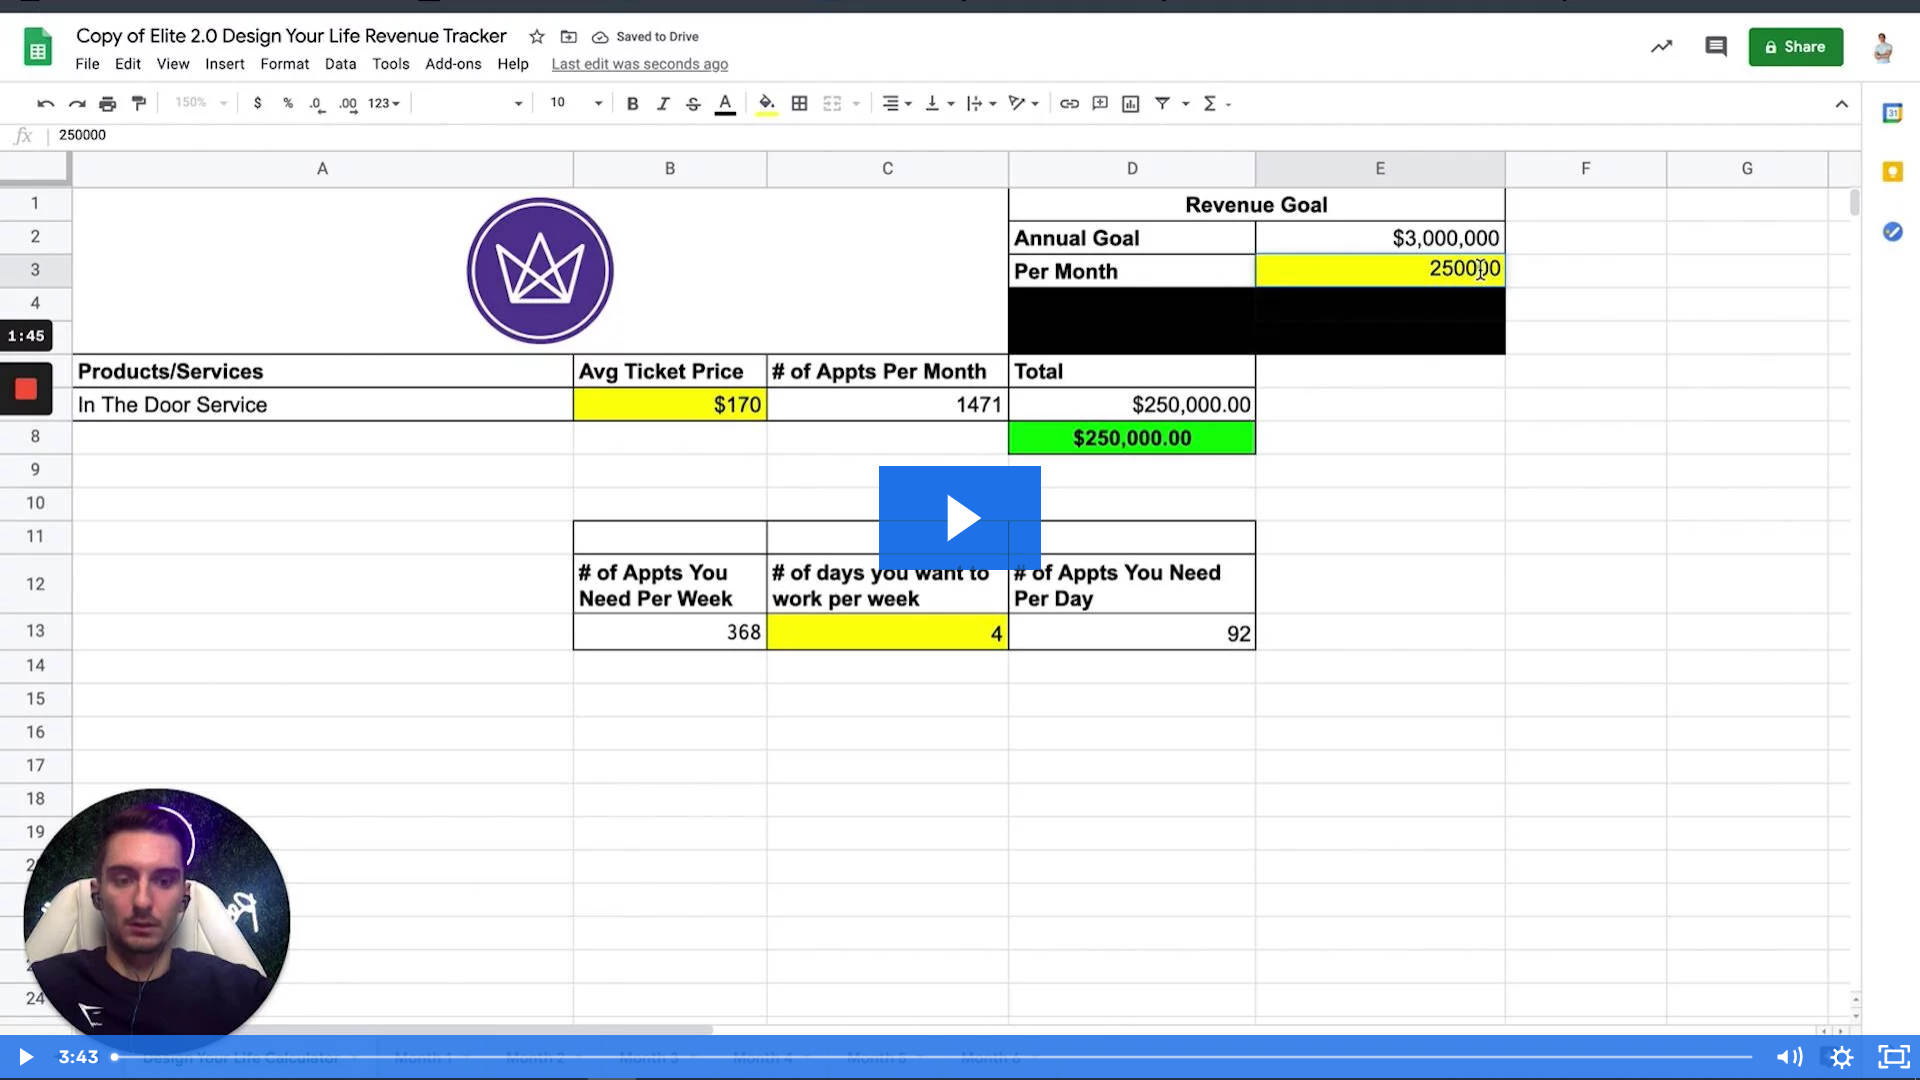Toggle bold formatting

pyautogui.click(x=632, y=103)
